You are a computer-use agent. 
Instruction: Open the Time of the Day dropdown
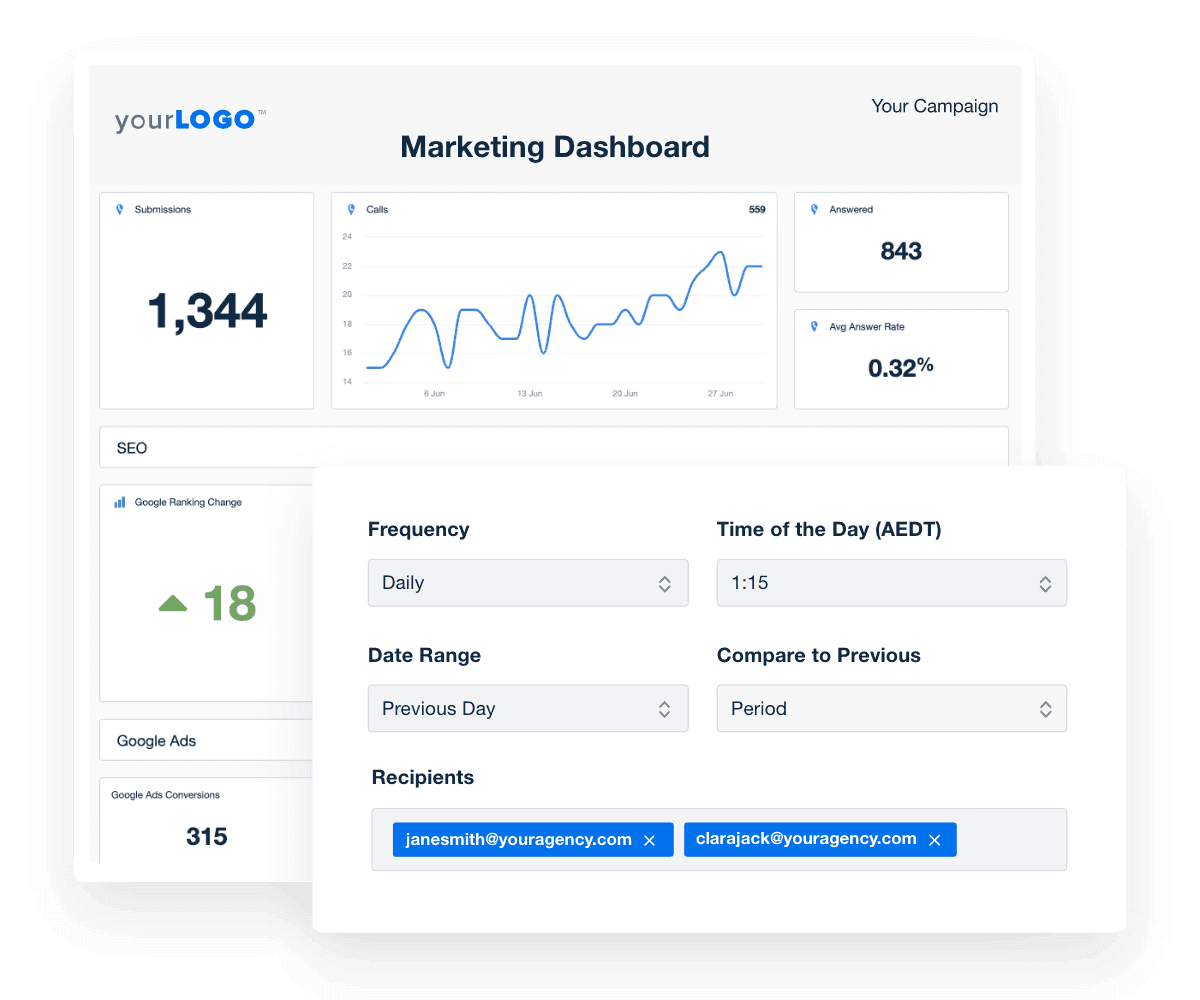891,583
